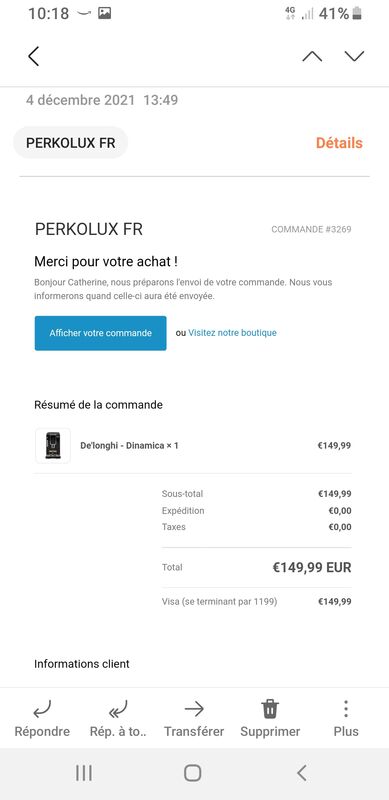Go to previous email with up chevron
Viewport: 389px width, 800px height.
312,56
